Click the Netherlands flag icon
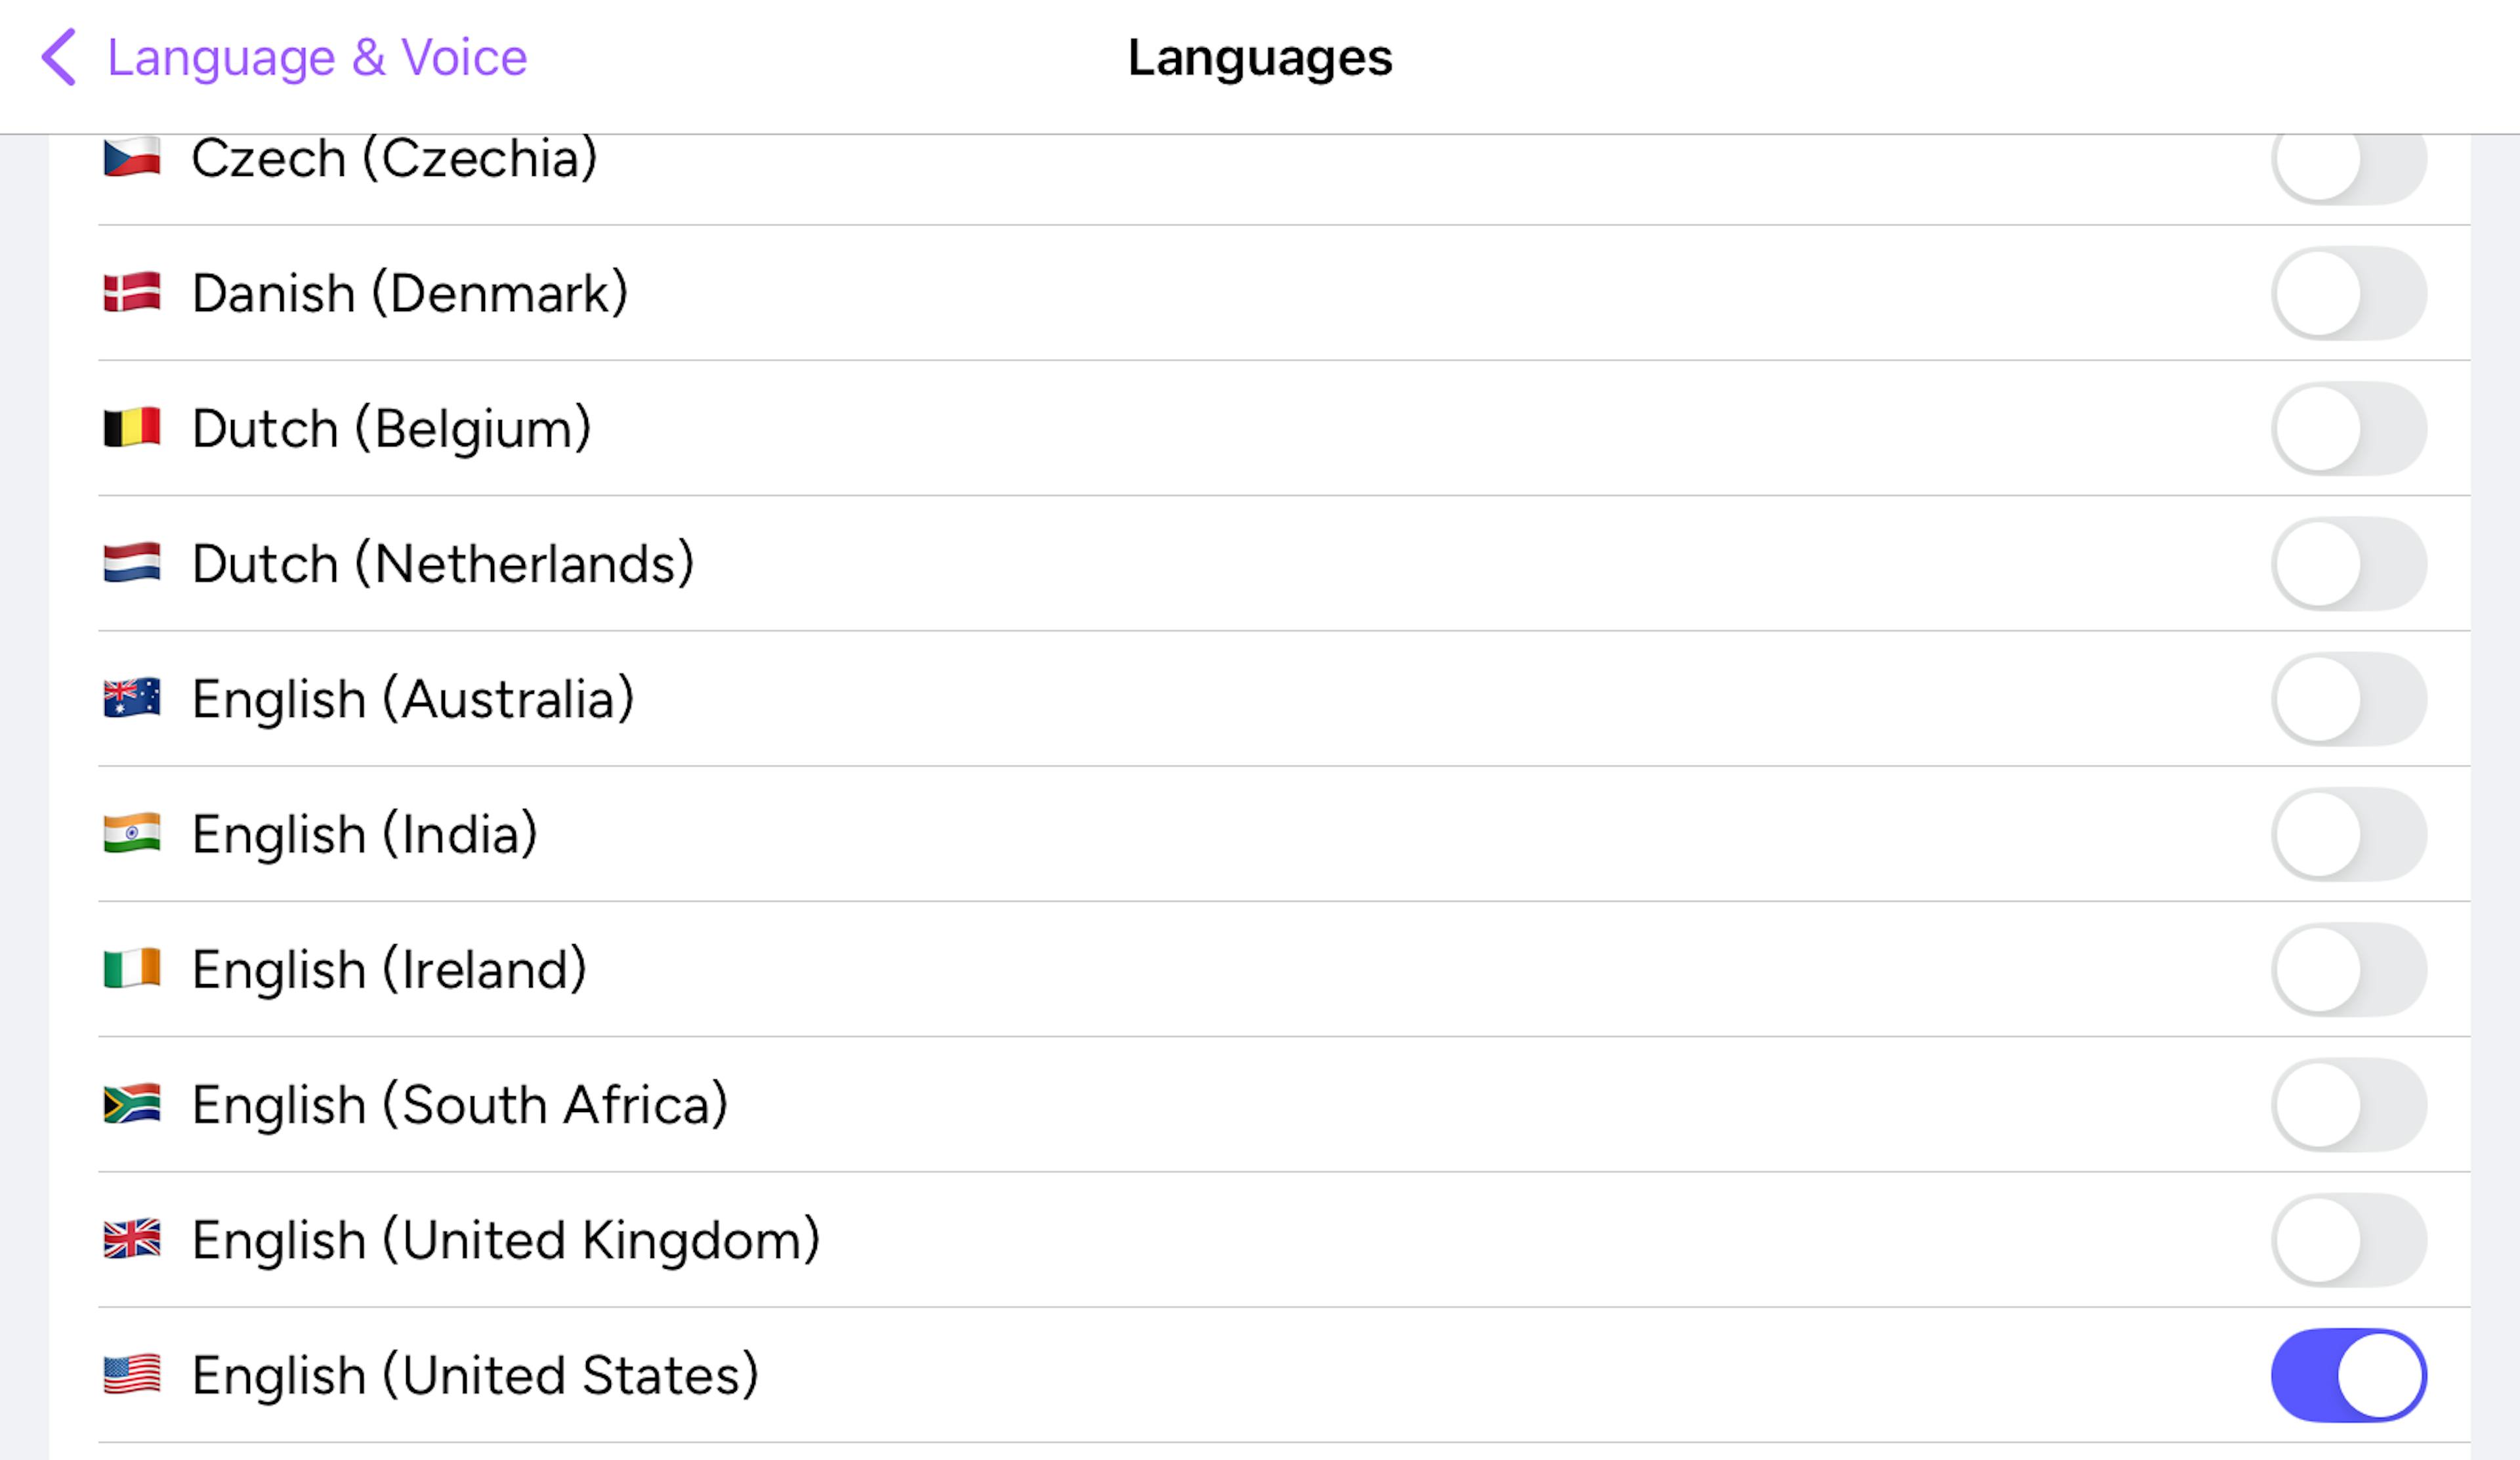 [131, 563]
